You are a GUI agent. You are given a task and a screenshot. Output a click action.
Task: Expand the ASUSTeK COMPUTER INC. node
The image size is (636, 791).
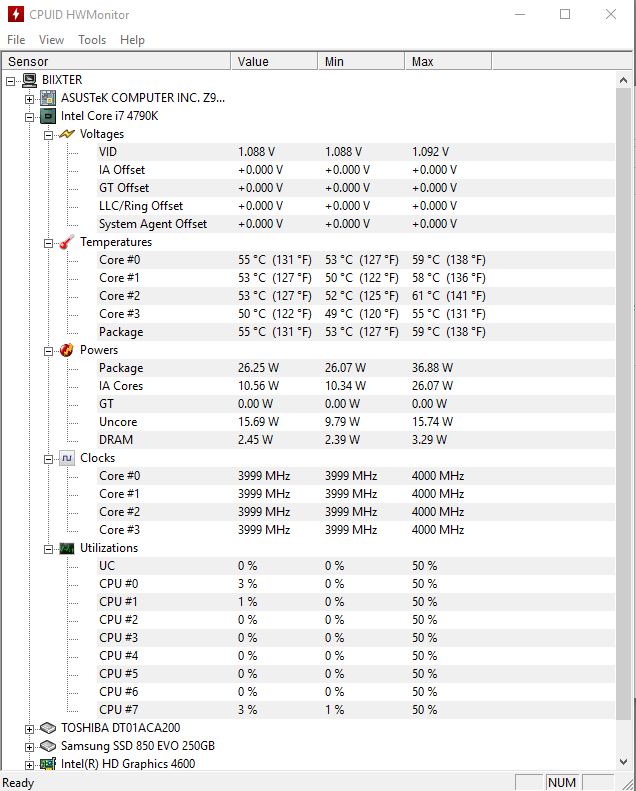[x=29, y=99]
